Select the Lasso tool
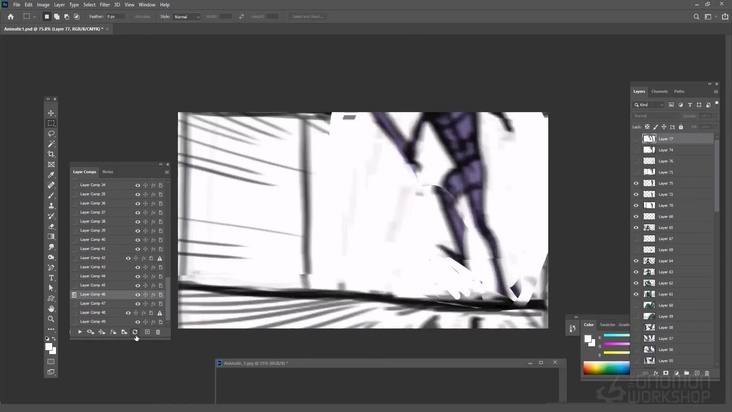 51,133
